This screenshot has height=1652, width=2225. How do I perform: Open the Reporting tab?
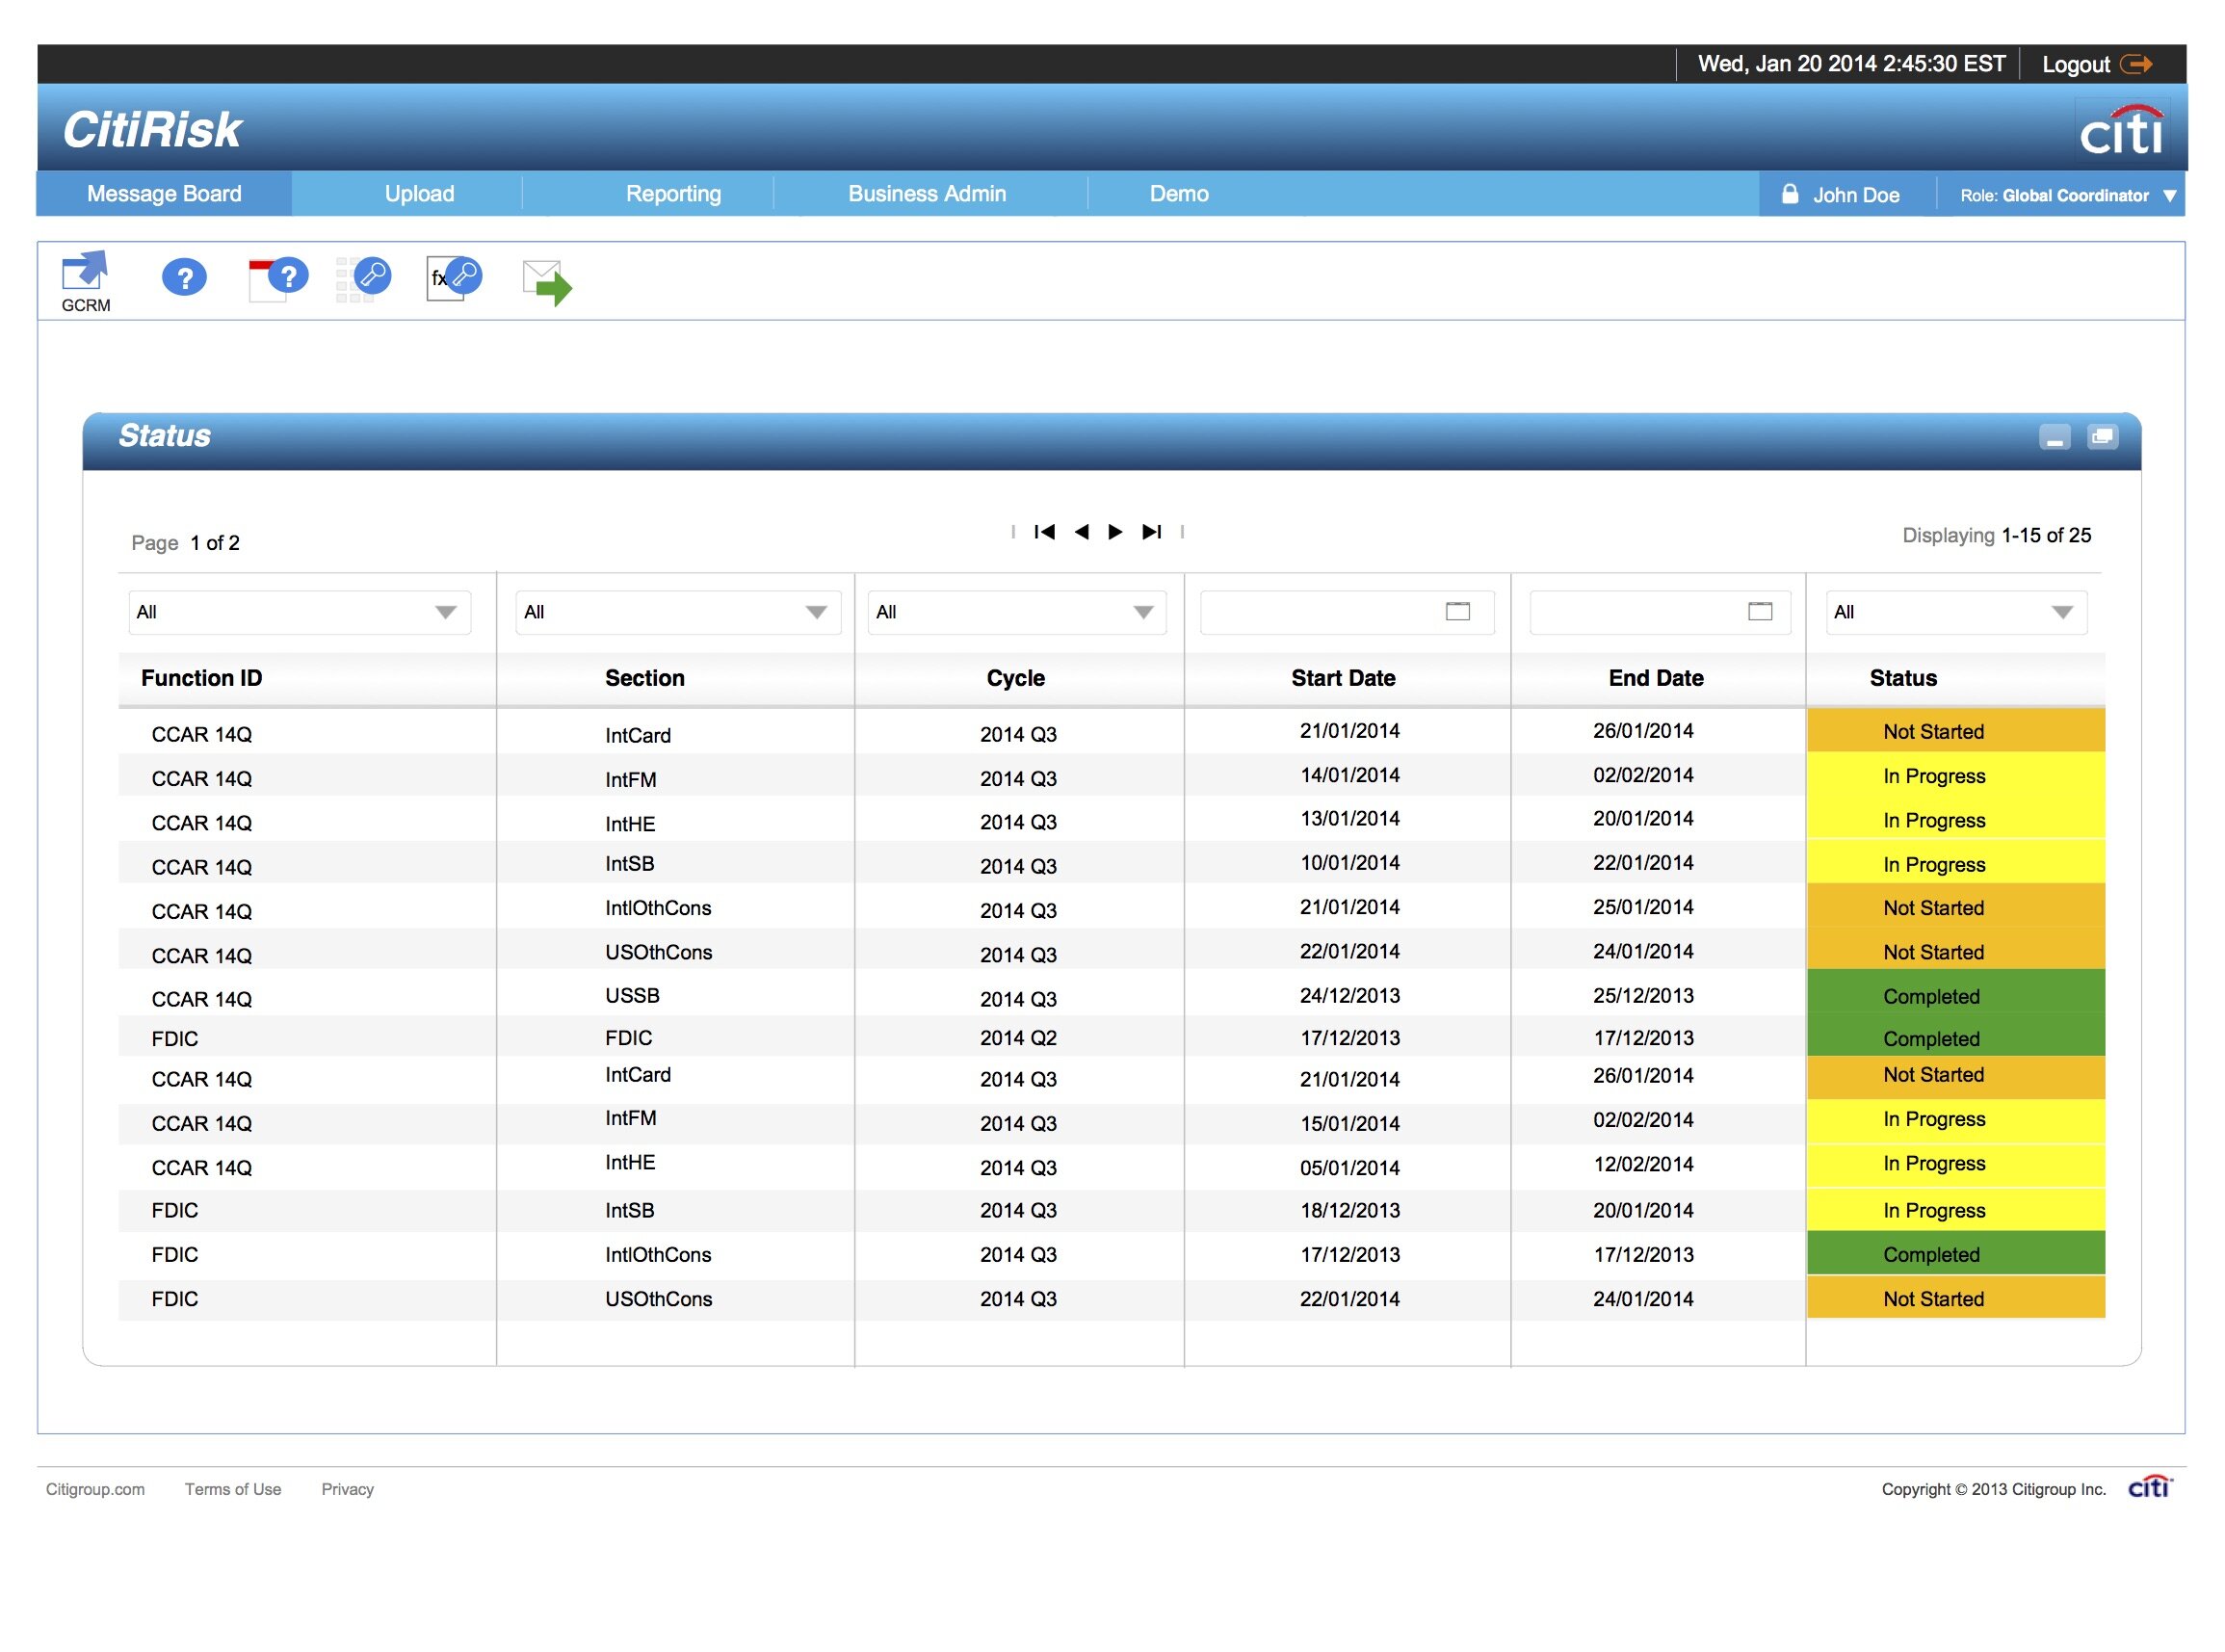[673, 194]
